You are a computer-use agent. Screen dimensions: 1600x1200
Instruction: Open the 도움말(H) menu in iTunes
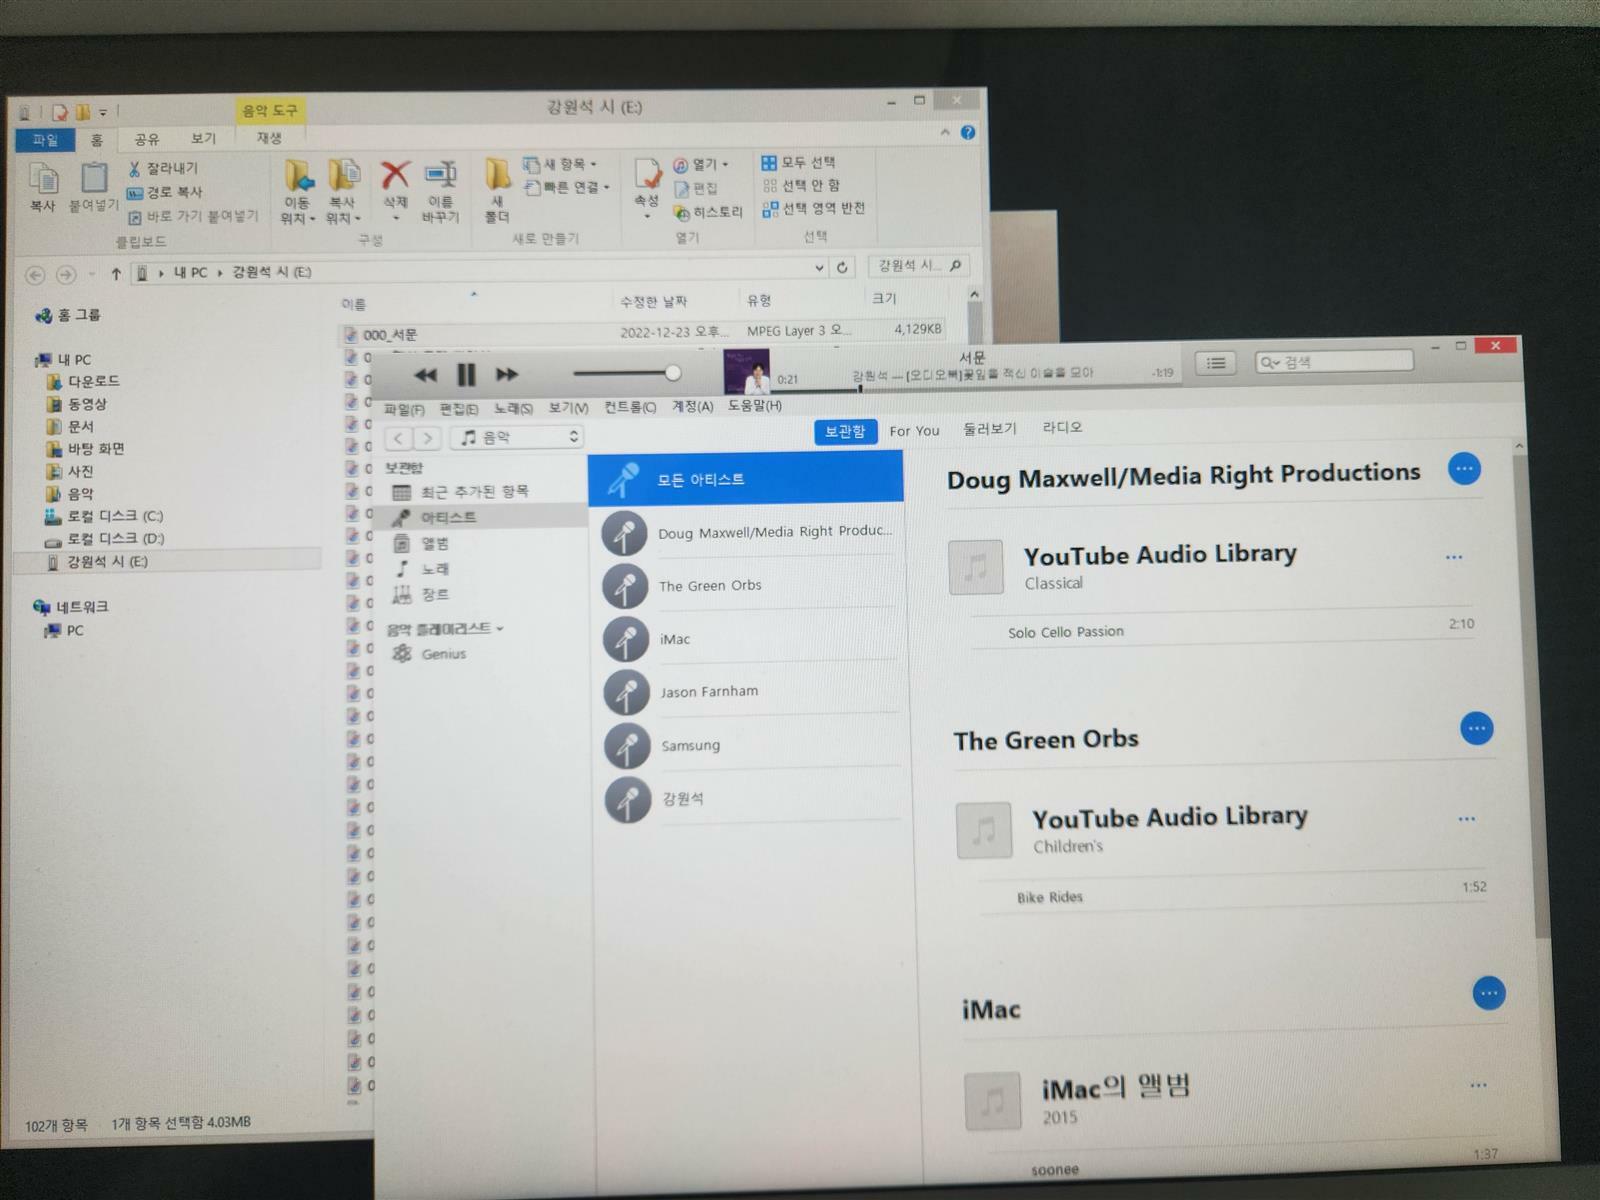(x=754, y=405)
